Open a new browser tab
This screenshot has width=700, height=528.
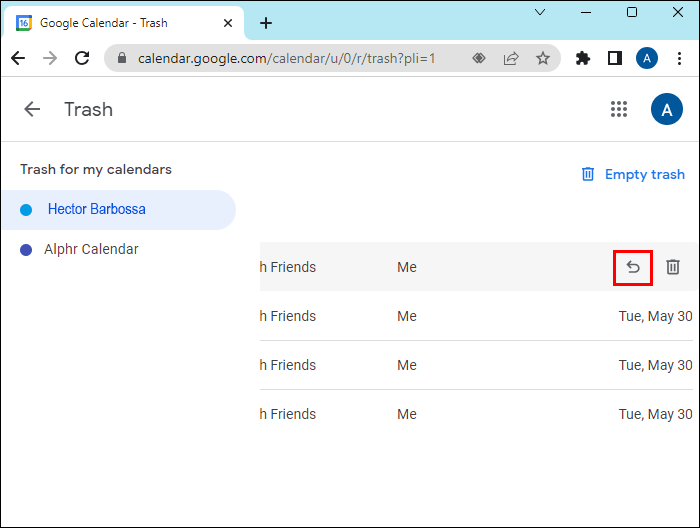[266, 22]
